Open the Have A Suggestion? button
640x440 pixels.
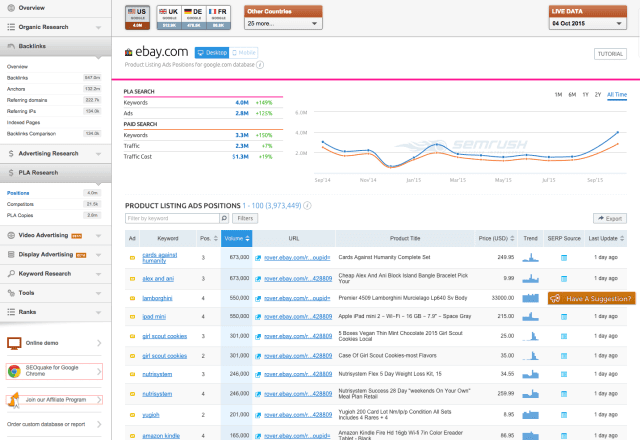(x=591, y=298)
